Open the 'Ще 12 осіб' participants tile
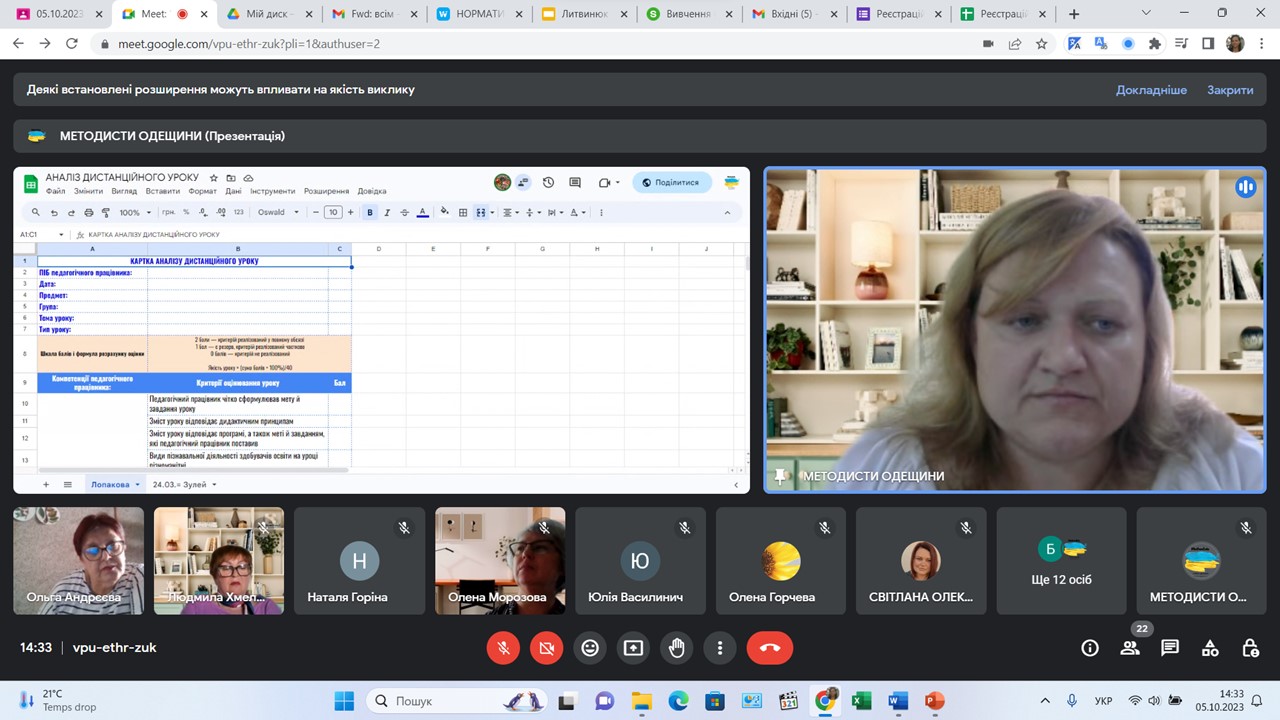The width and height of the screenshot is (1280, 720). tap(1060, 560)
